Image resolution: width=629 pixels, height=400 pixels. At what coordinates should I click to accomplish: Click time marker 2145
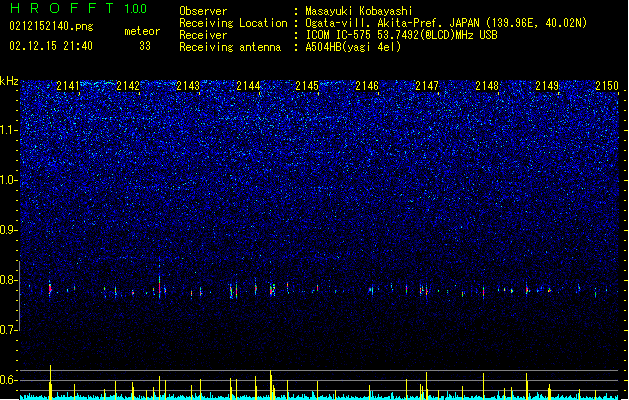[307, 86]
